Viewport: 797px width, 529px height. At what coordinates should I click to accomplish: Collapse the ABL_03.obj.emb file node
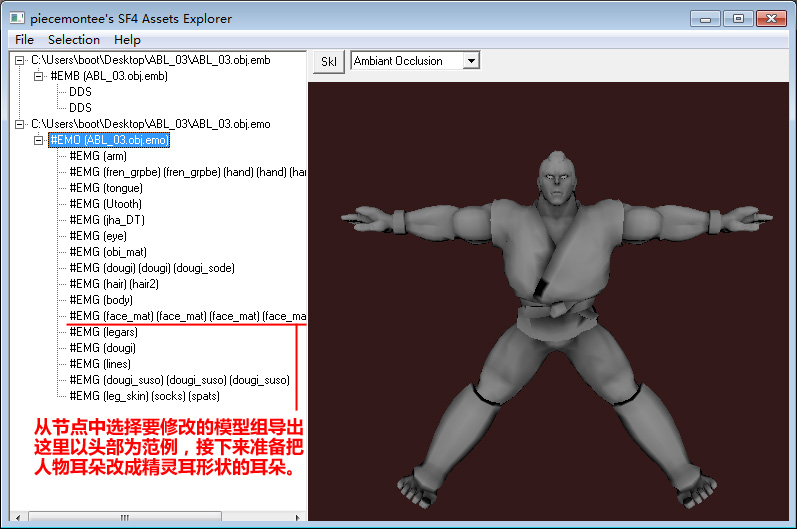point(22,60)
